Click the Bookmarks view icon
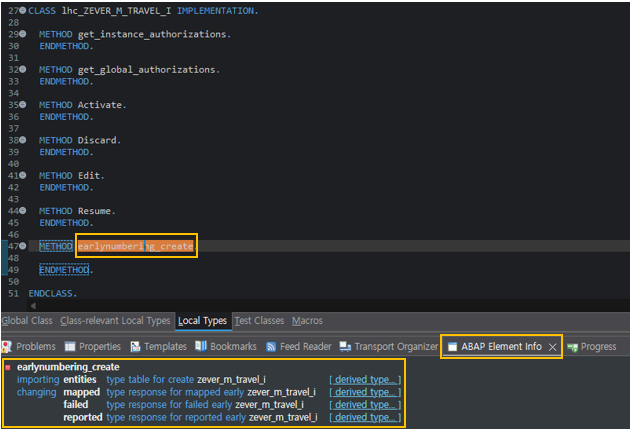 [200, 346]
